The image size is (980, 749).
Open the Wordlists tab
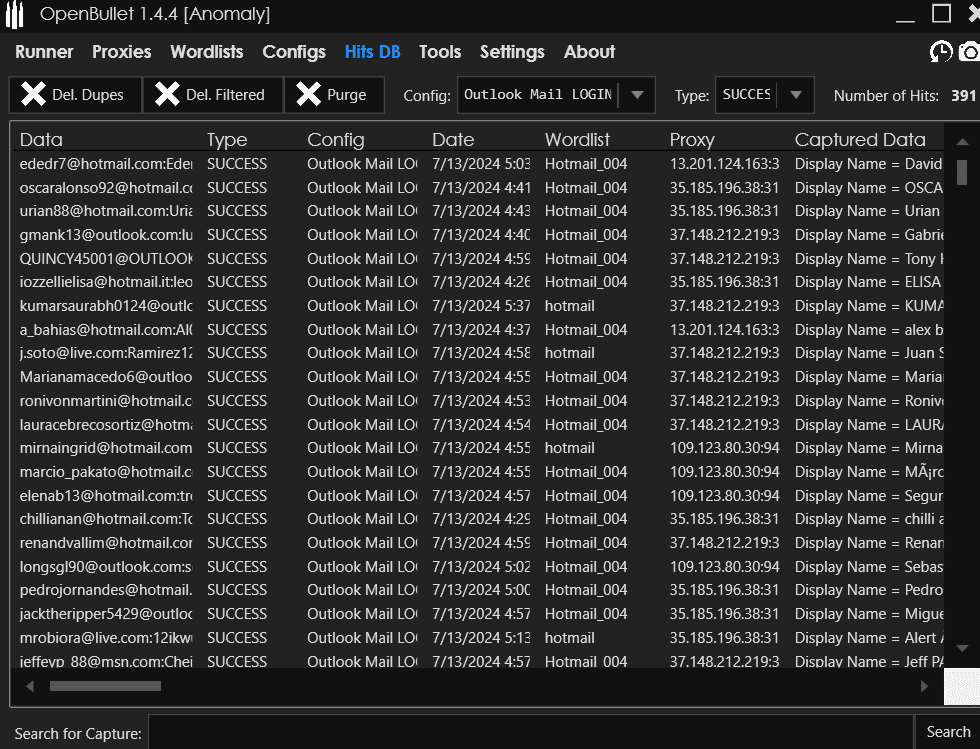(206, 52)
